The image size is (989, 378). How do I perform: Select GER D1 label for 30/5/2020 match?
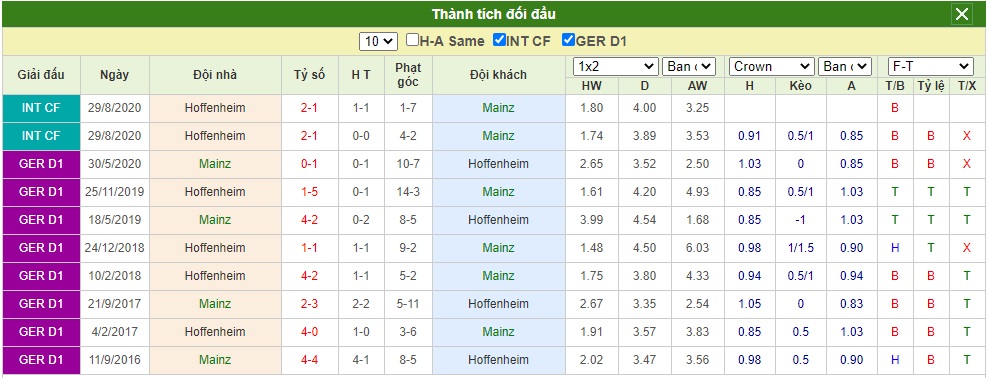click(41, 164)
